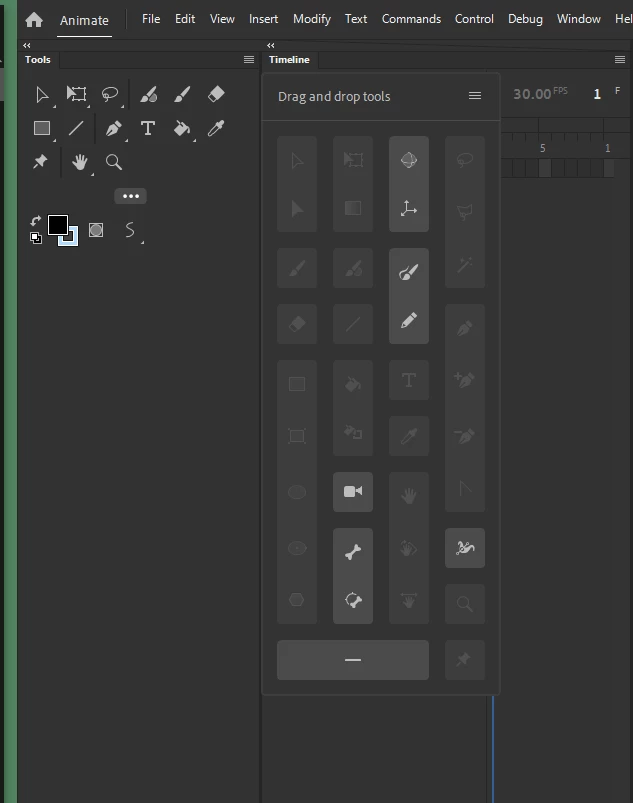Switch to the Animate workspace tab
The width and height of the screenshot is (633, 803).
click(84, 20)
